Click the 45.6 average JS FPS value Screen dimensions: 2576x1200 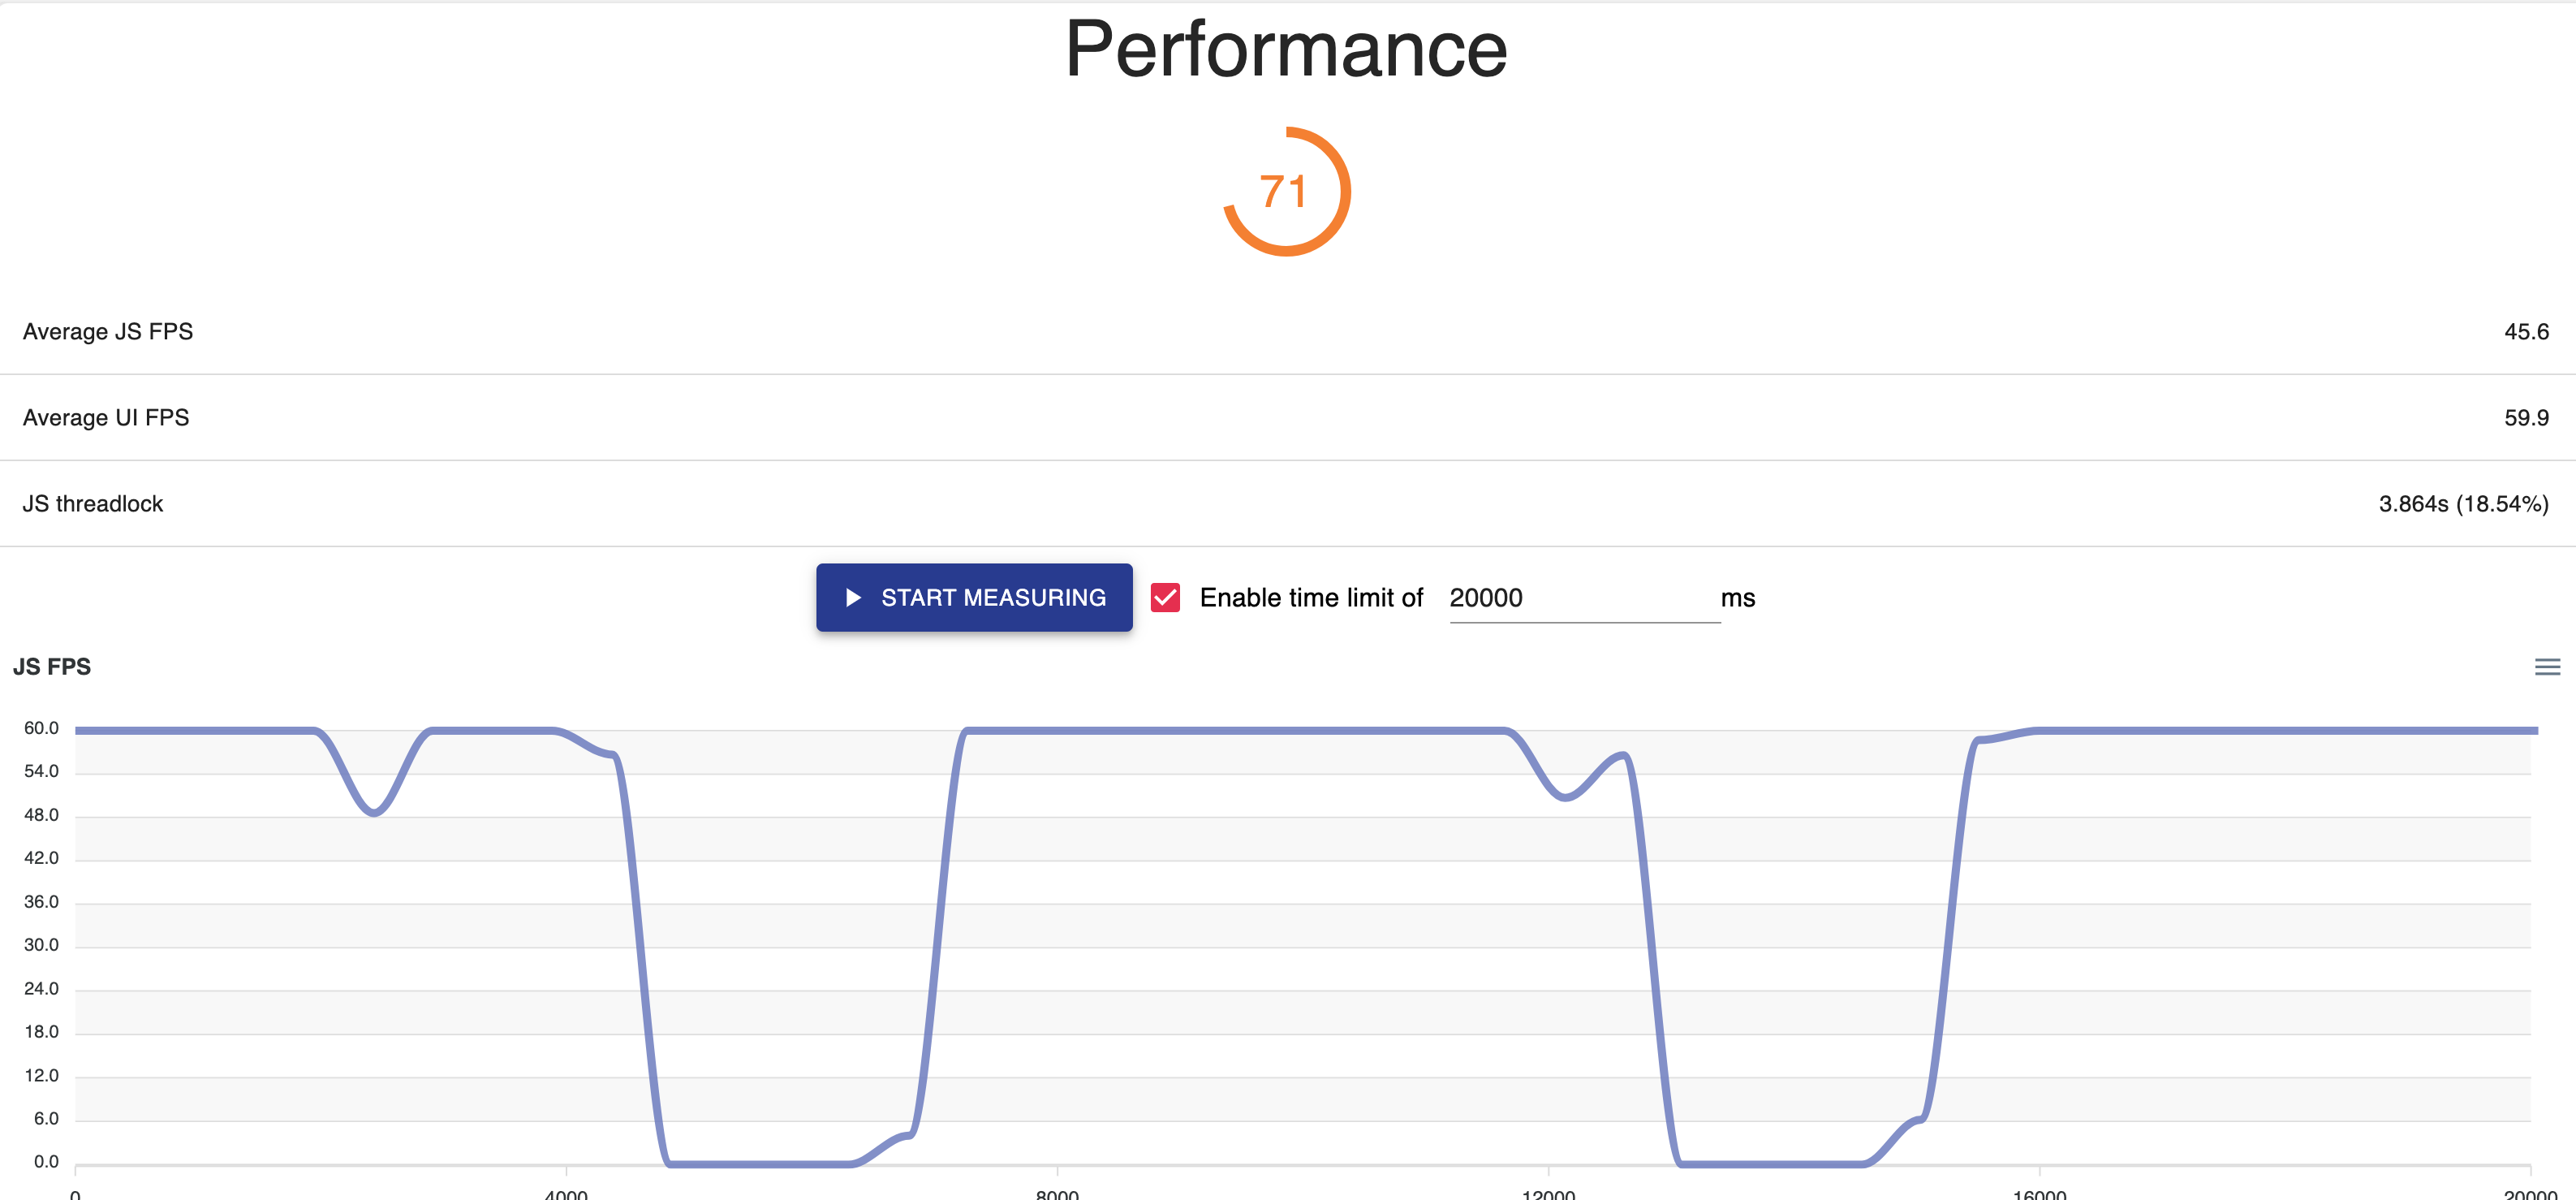(2525, 331)
